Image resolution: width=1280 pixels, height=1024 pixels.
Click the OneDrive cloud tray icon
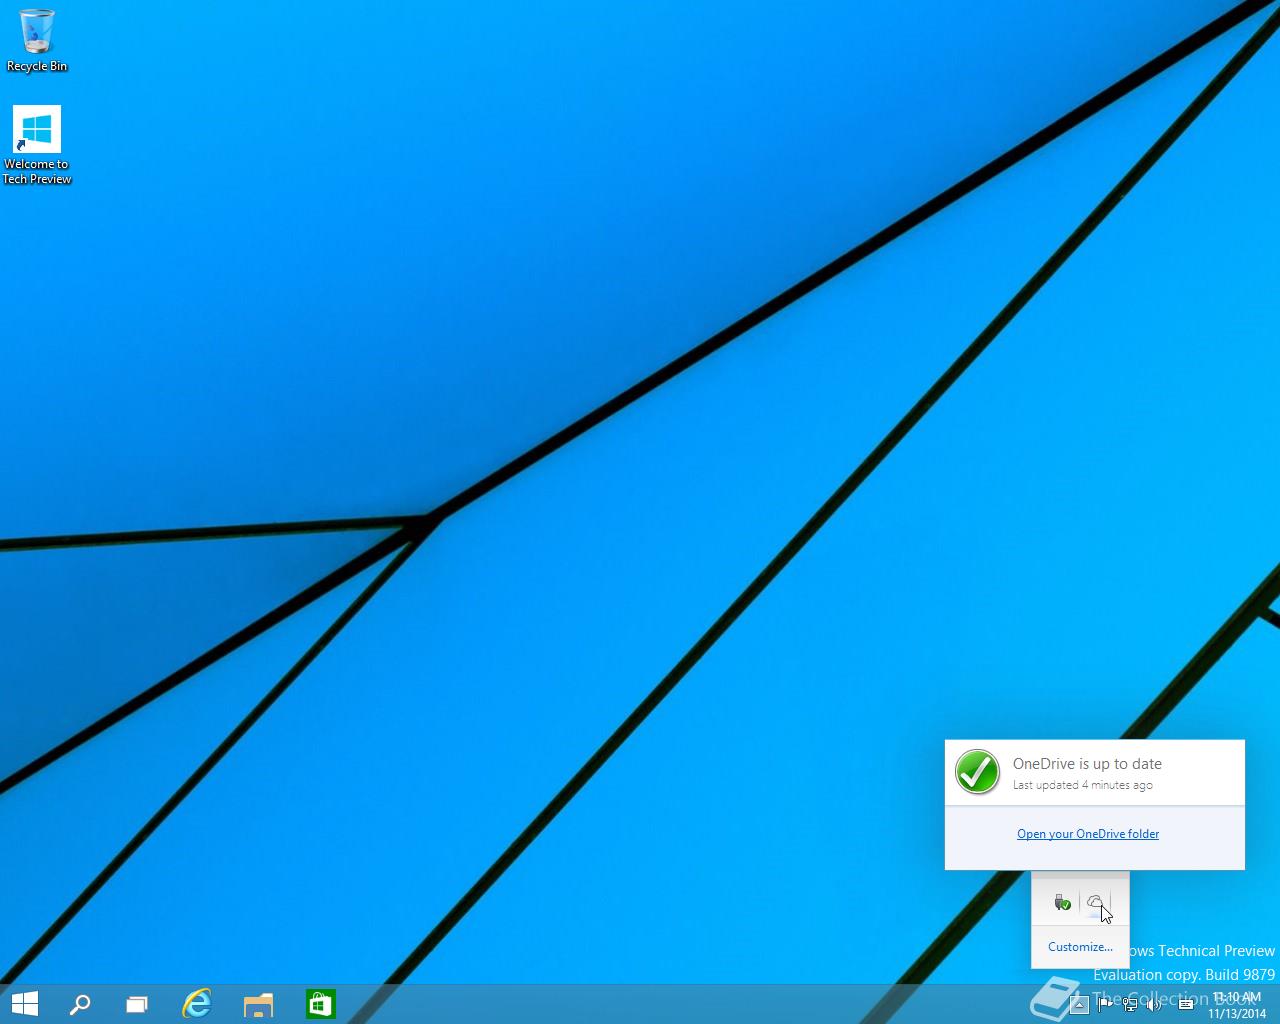pos(1096,903)
